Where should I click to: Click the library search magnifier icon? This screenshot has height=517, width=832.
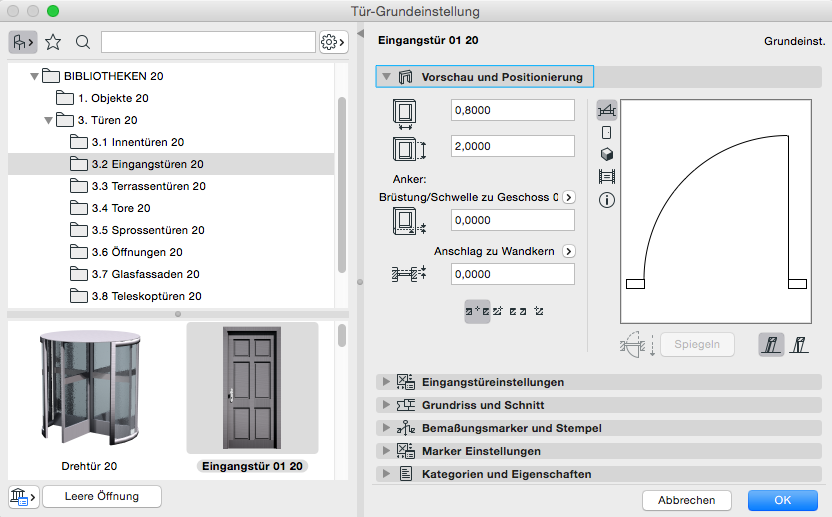(x=83, y=42)
